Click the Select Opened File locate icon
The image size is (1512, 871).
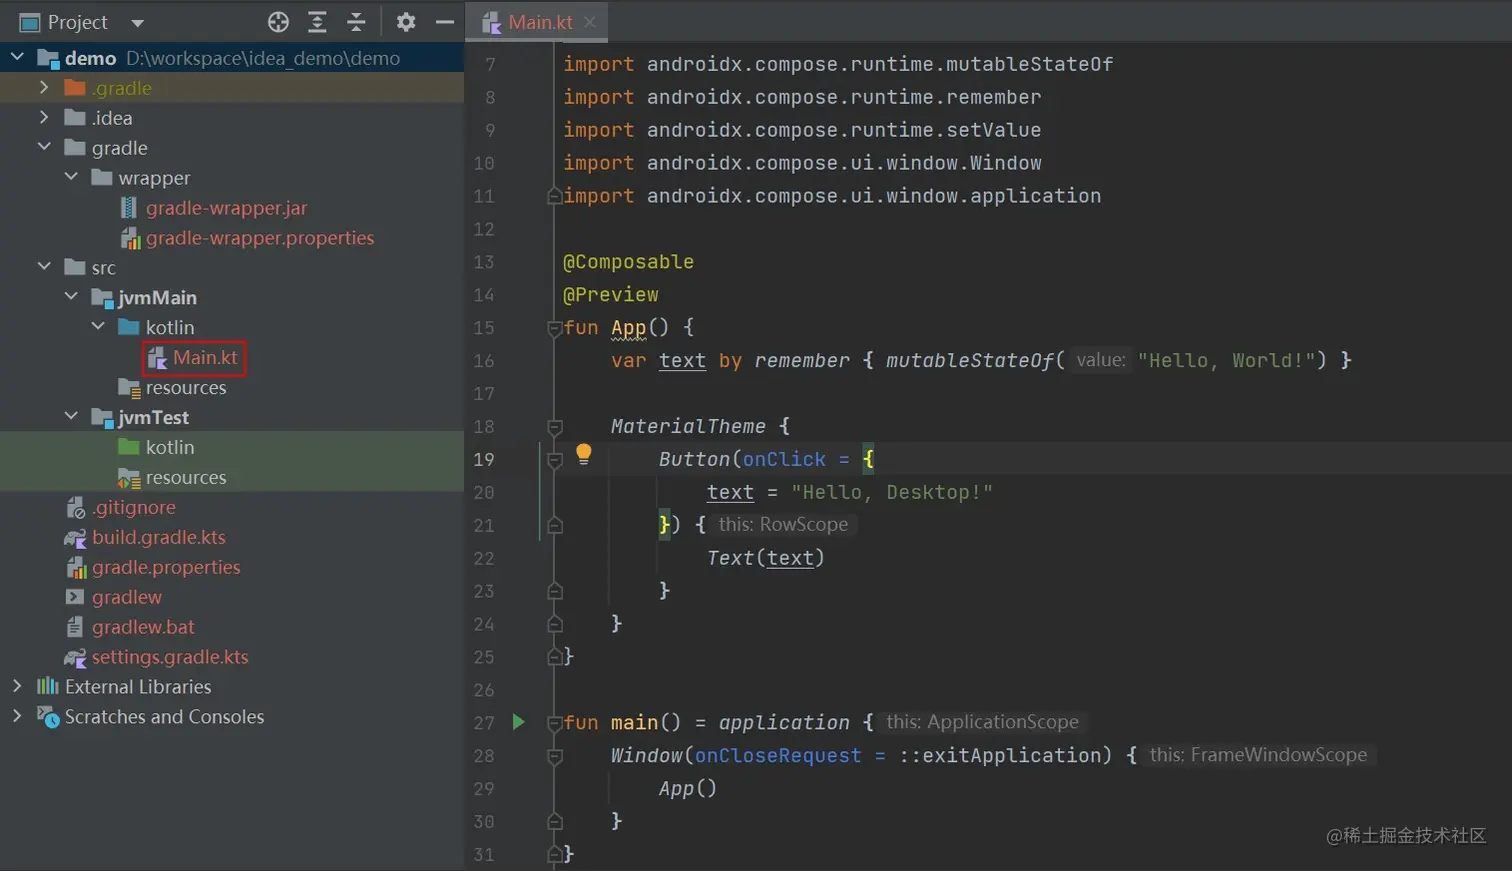[x=278, y=22]
